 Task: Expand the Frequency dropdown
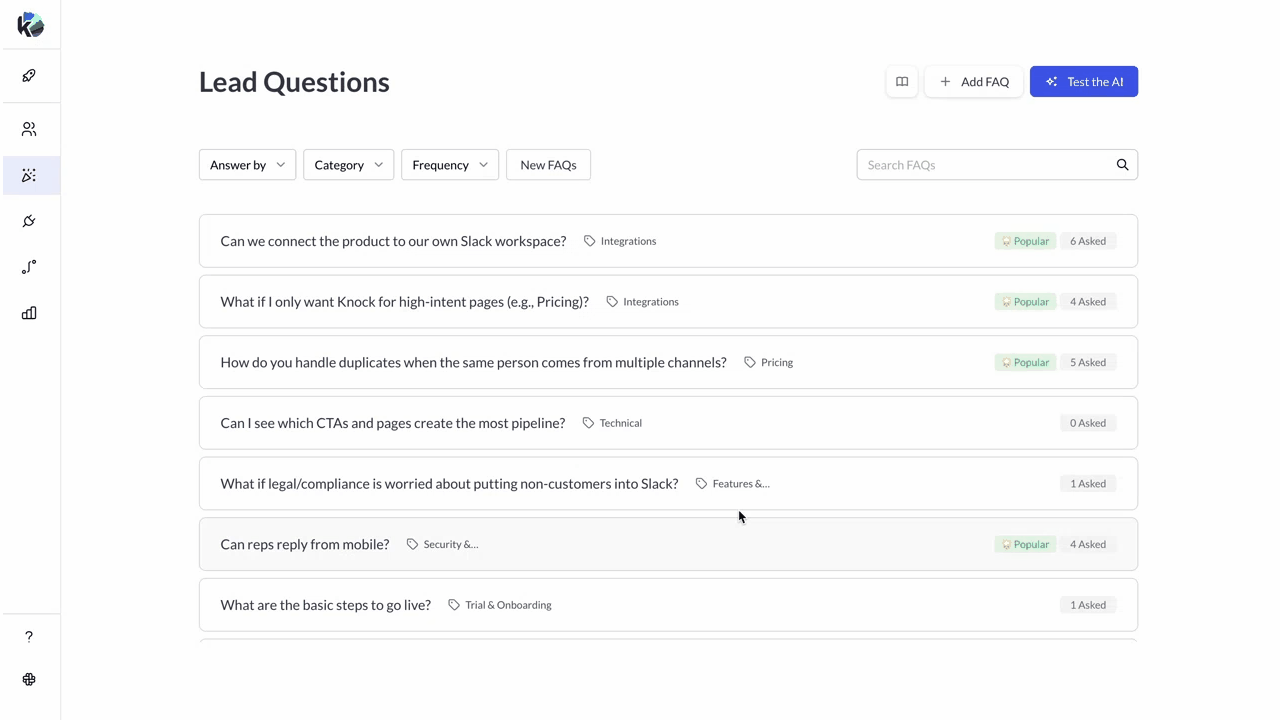449,165
